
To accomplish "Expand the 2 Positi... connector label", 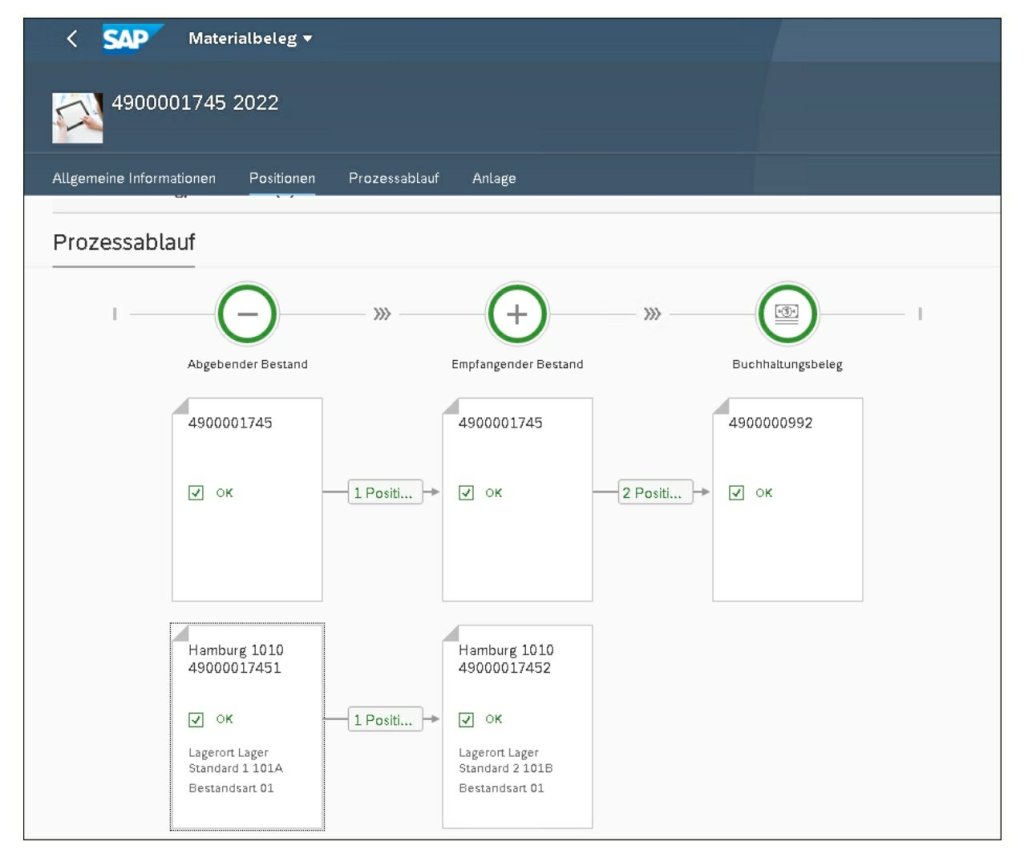I will [655, 493].
